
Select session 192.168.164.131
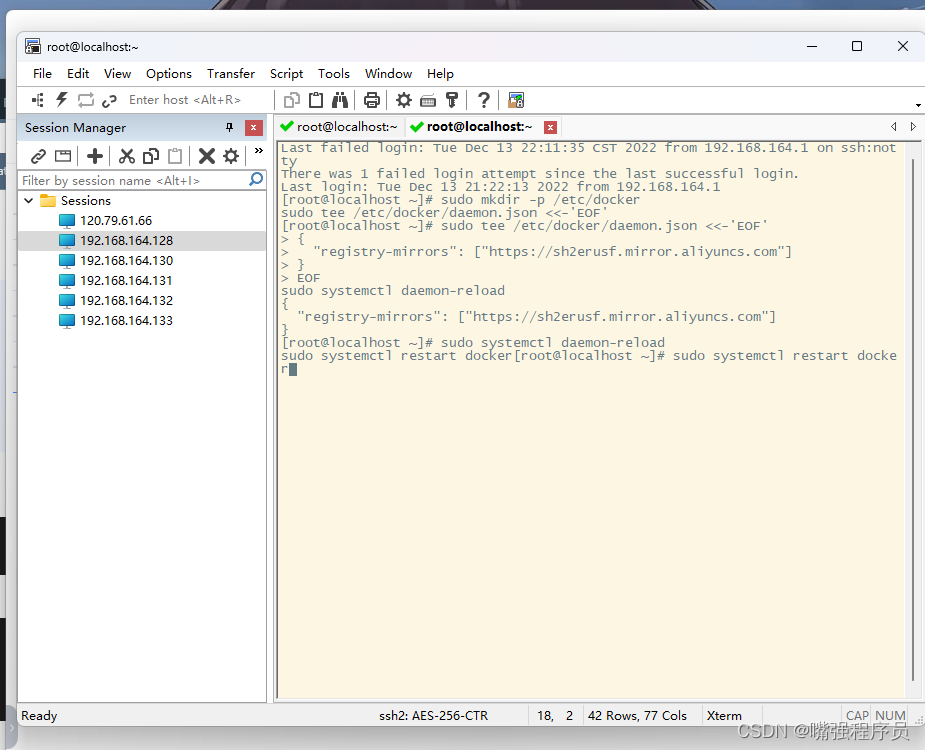[x=126, y=281]
